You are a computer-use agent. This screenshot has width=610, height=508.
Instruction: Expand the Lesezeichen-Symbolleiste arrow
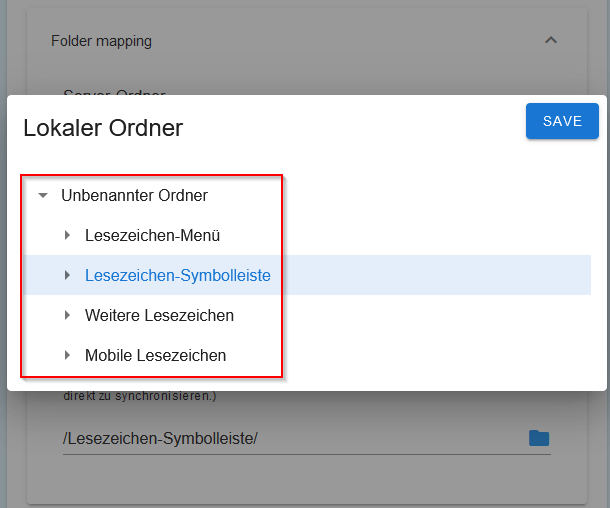click(67, 275)
